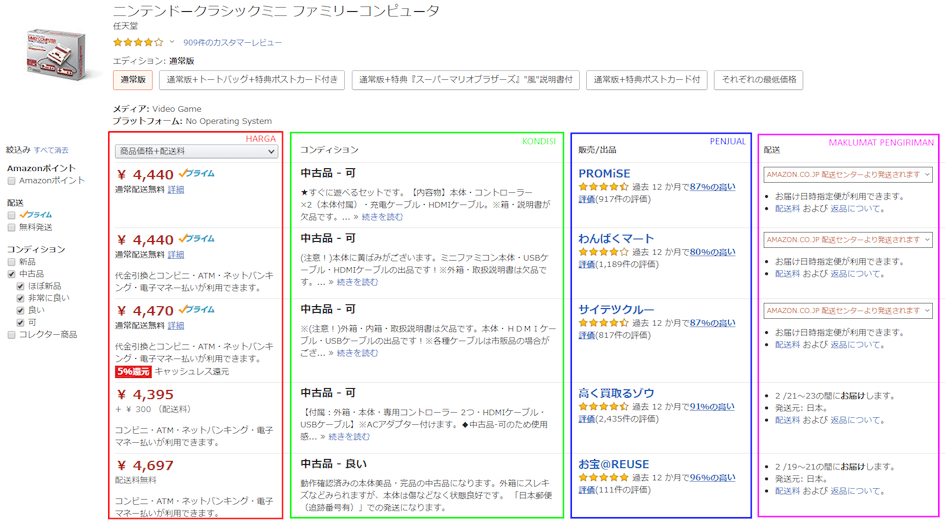
Task: Uncheck the ほぼ新品 checkbox
Action: tap(20, 286)
